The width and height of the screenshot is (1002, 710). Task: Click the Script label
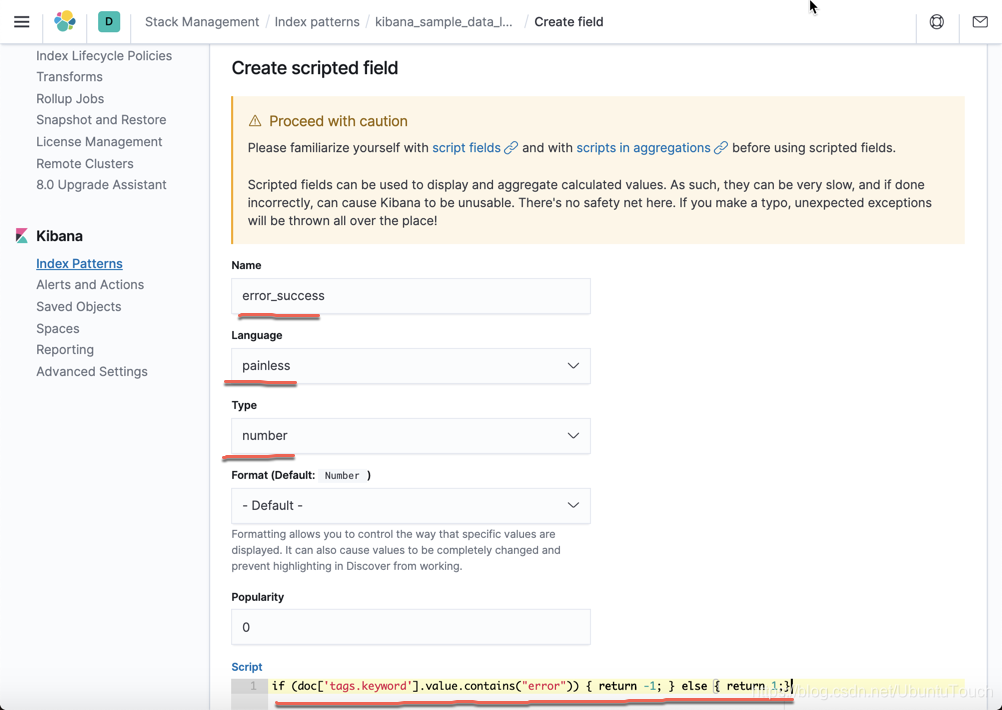[247, 667]
